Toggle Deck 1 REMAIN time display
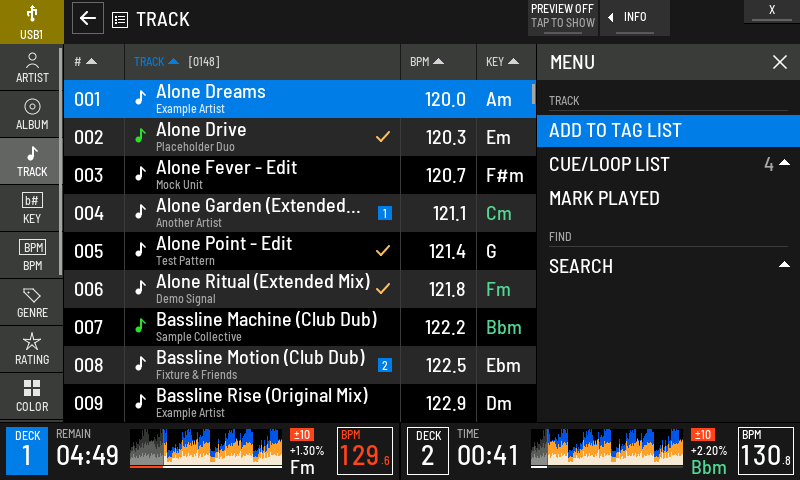 87,450
